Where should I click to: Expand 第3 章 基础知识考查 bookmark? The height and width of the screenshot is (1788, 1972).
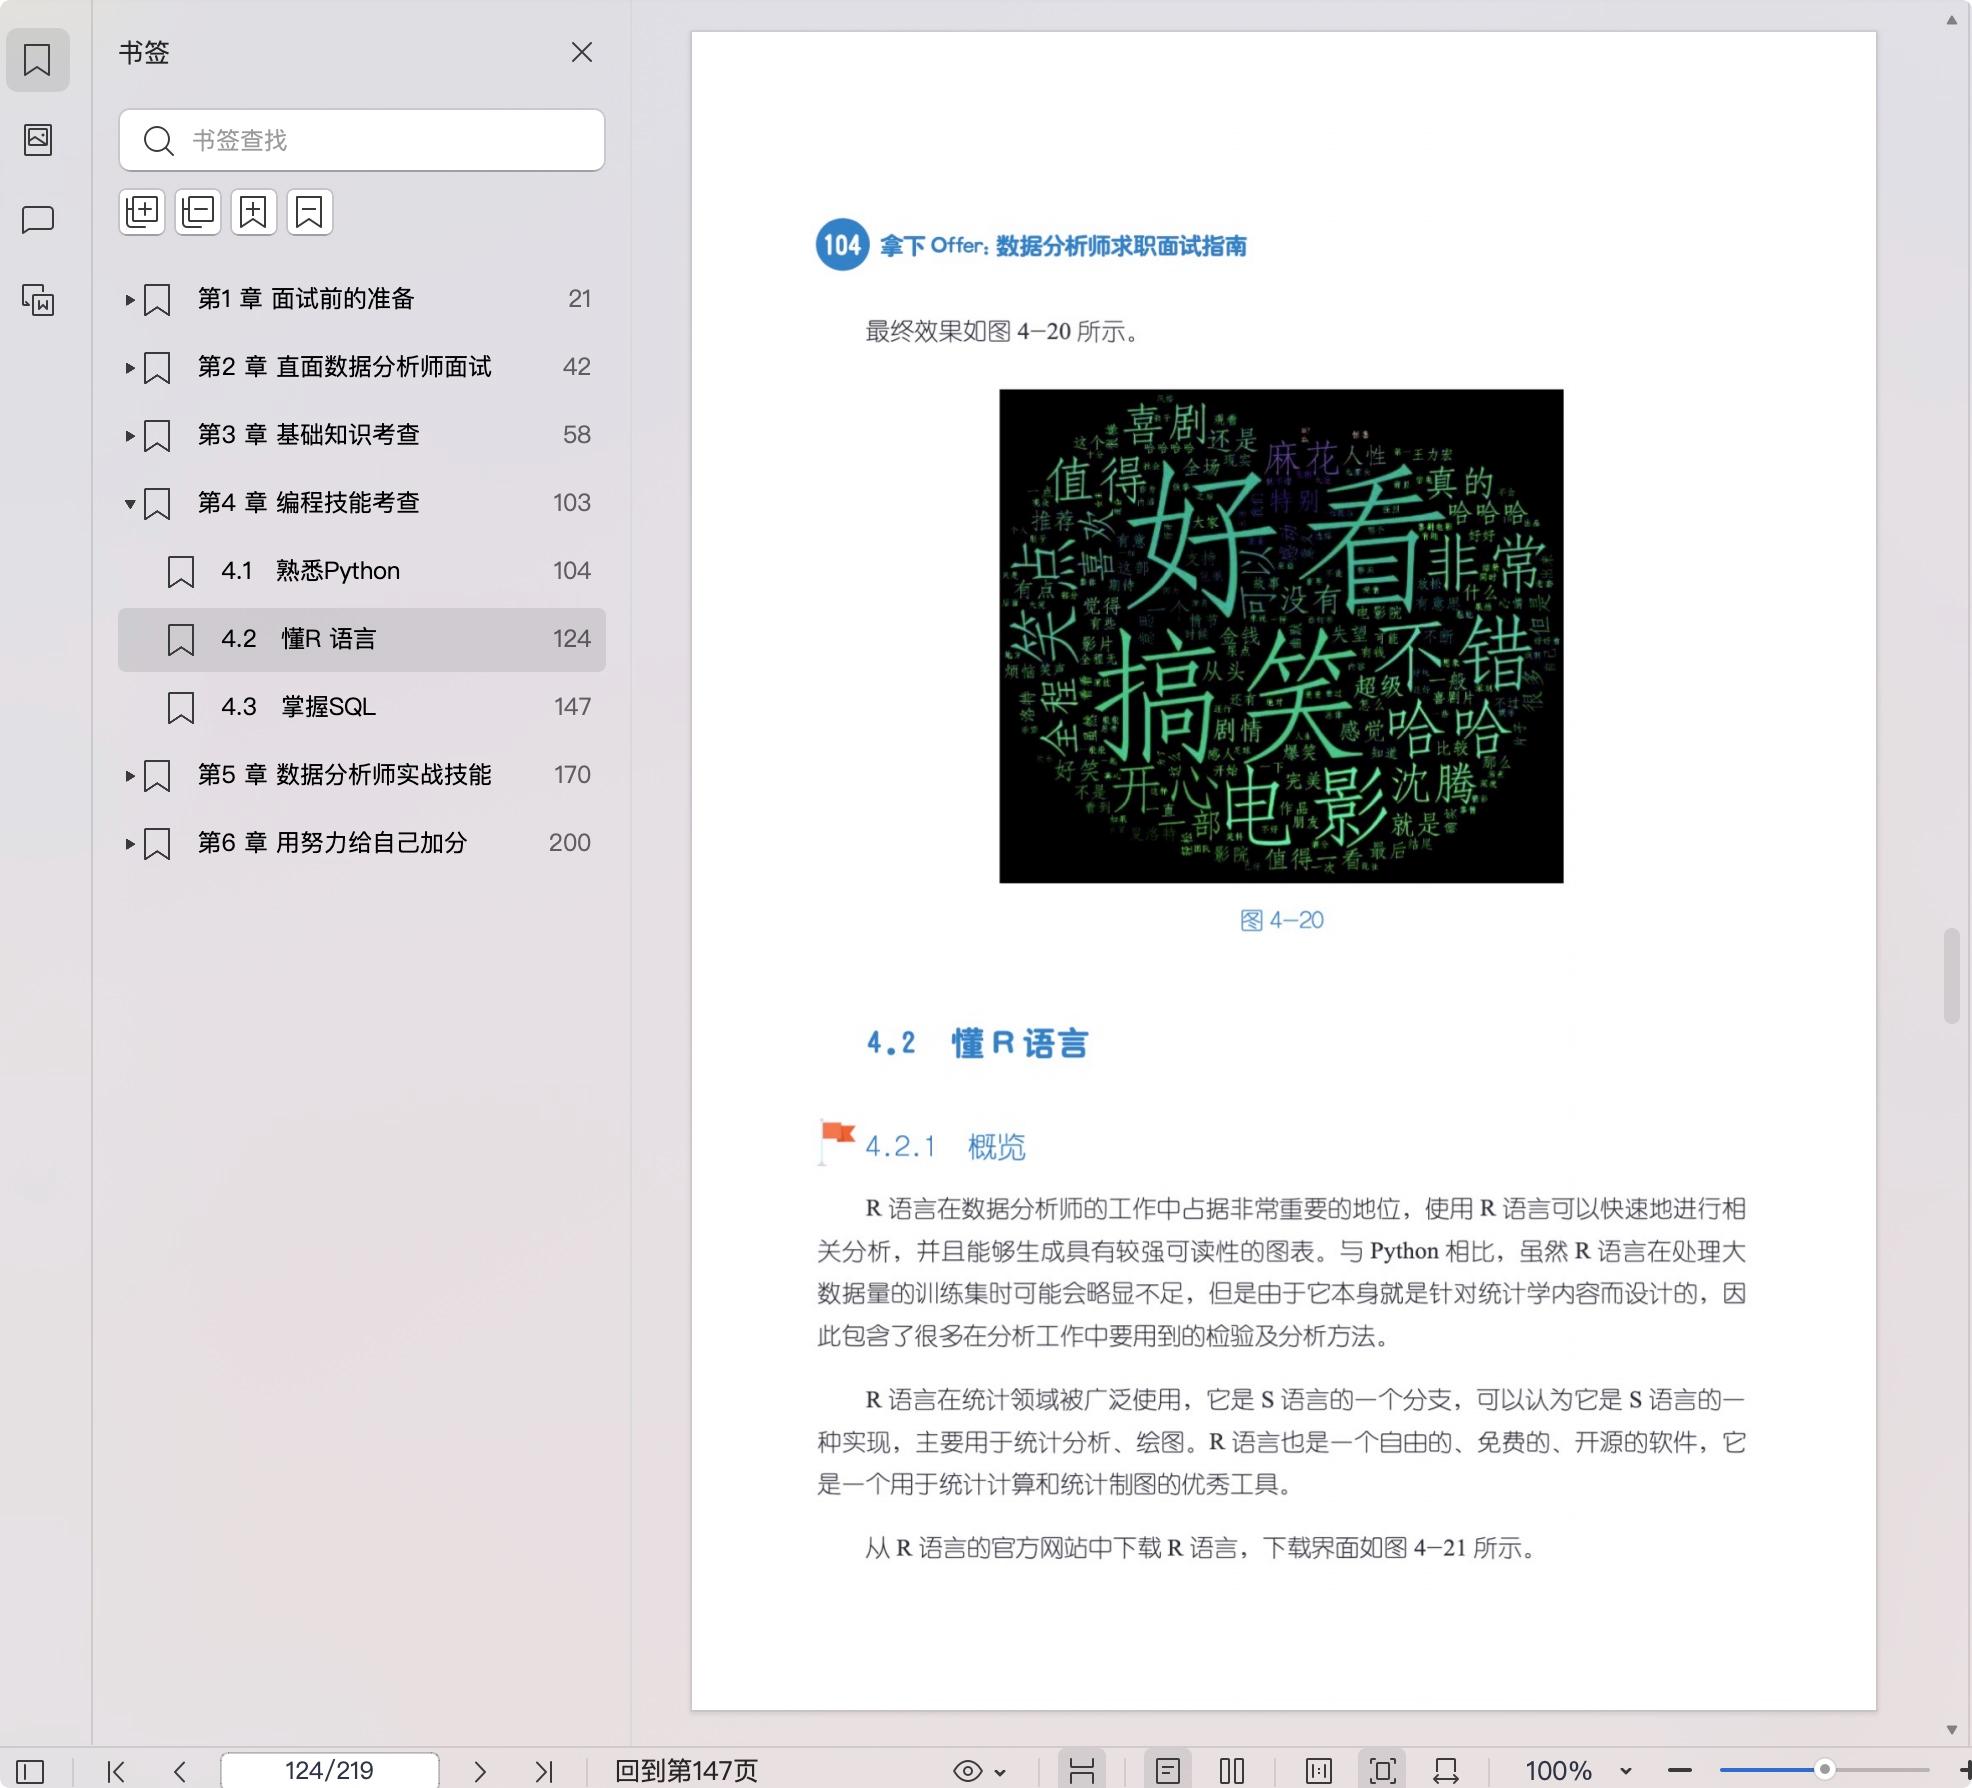[x=129, y=435]
